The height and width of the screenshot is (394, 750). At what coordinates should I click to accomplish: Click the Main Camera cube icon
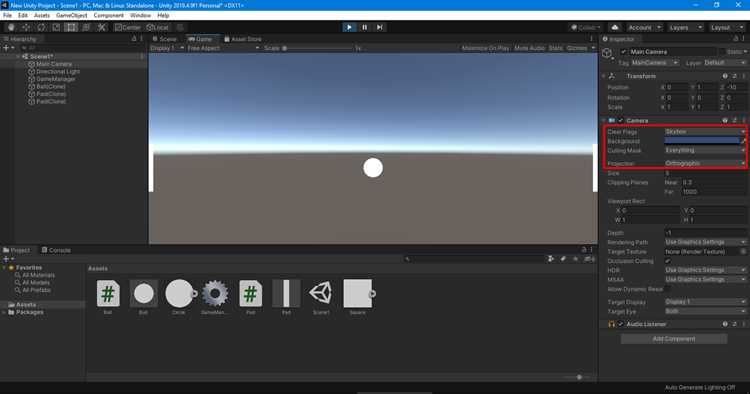(x=607, y=53)
